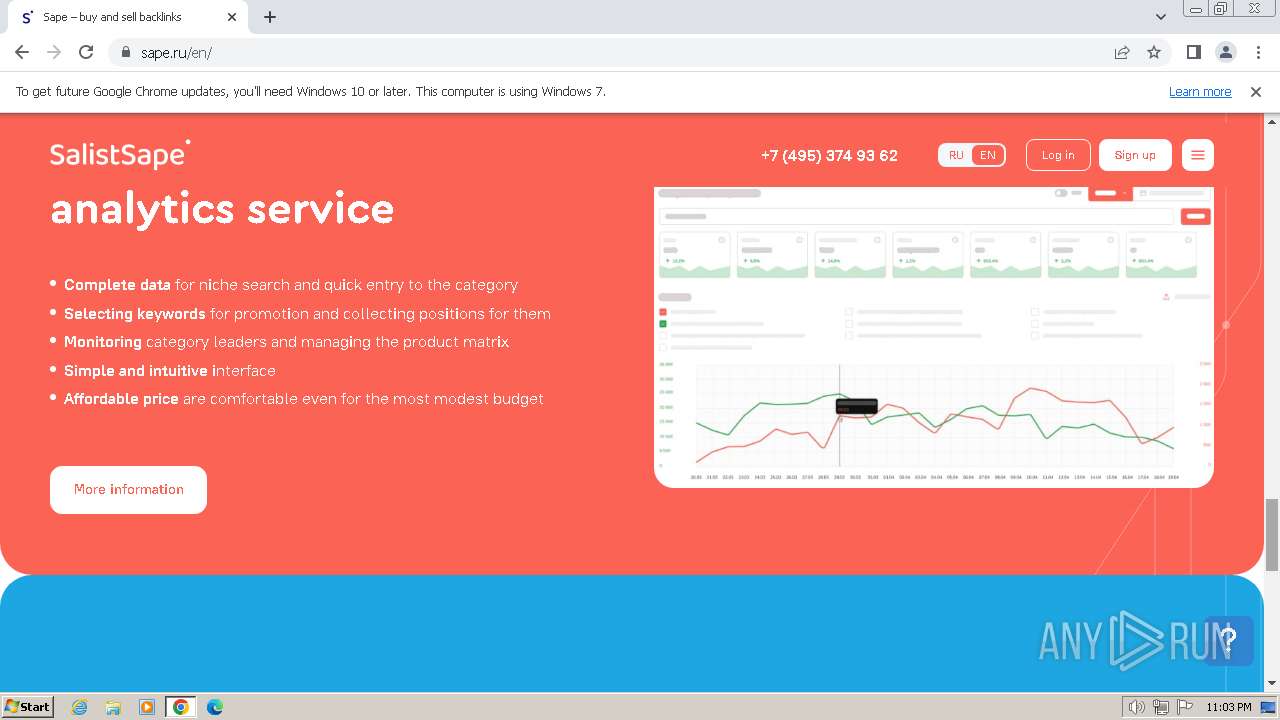1280x720 pixels.
Task: Switch site language to RU
Action: [x=956, y=155]
